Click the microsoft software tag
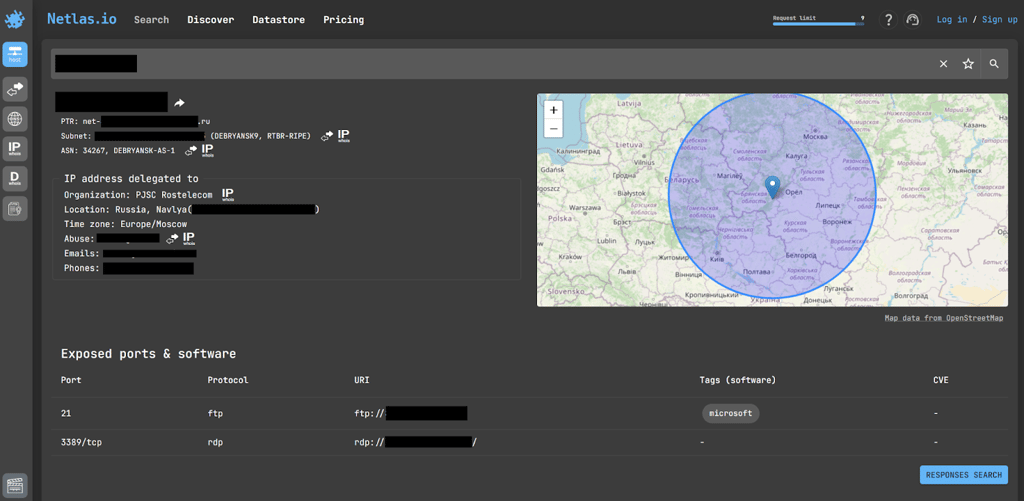 point(731,413)
